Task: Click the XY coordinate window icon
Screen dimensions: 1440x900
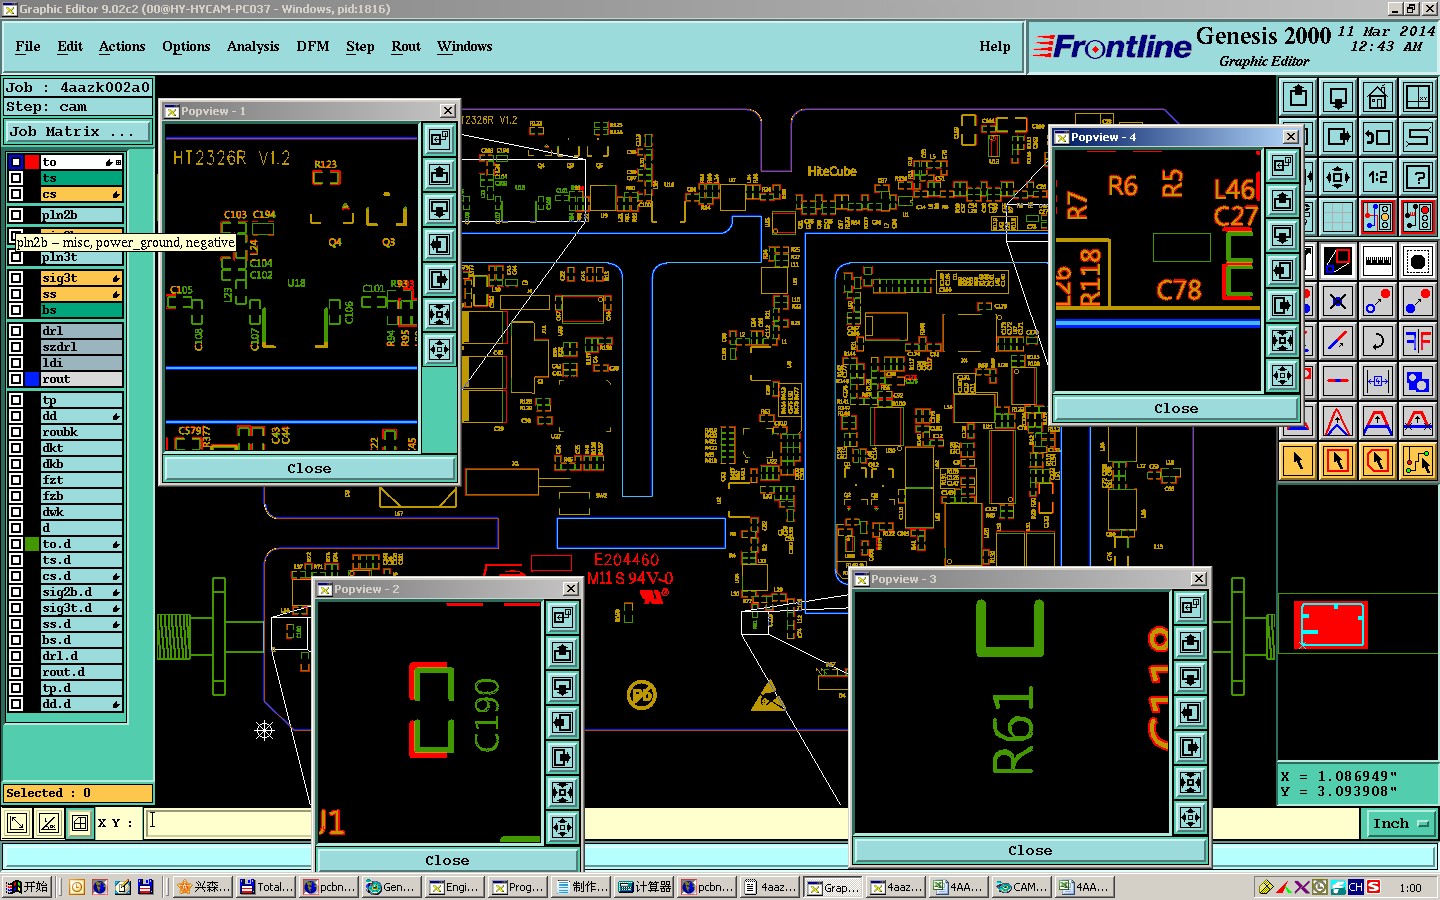Action: (x=1418, y=97)
